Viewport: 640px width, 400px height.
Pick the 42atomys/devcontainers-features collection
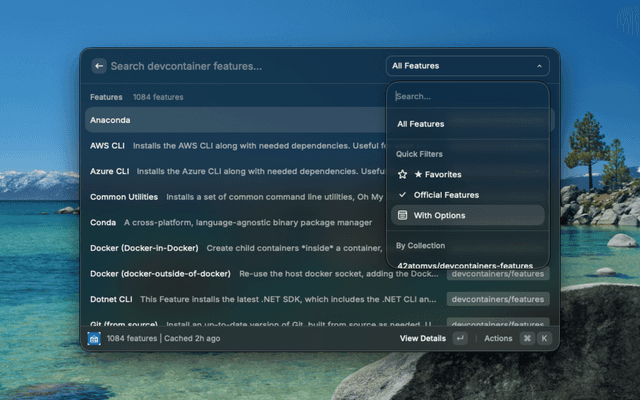(465, 265)
